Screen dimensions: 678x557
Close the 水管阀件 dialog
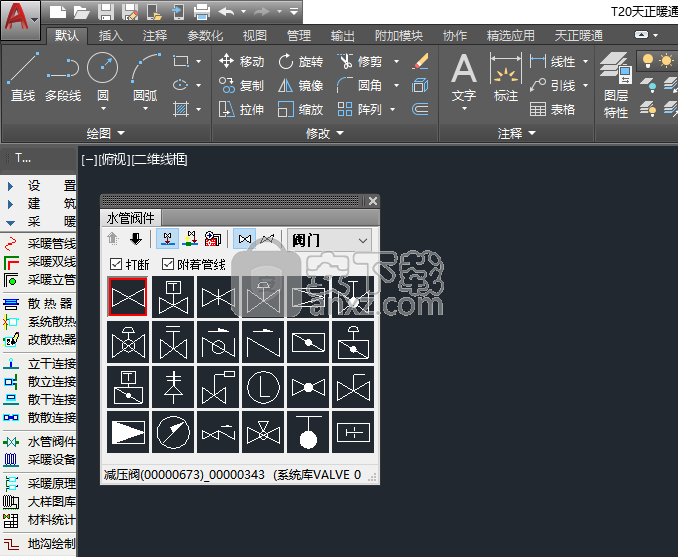(373, 202)
